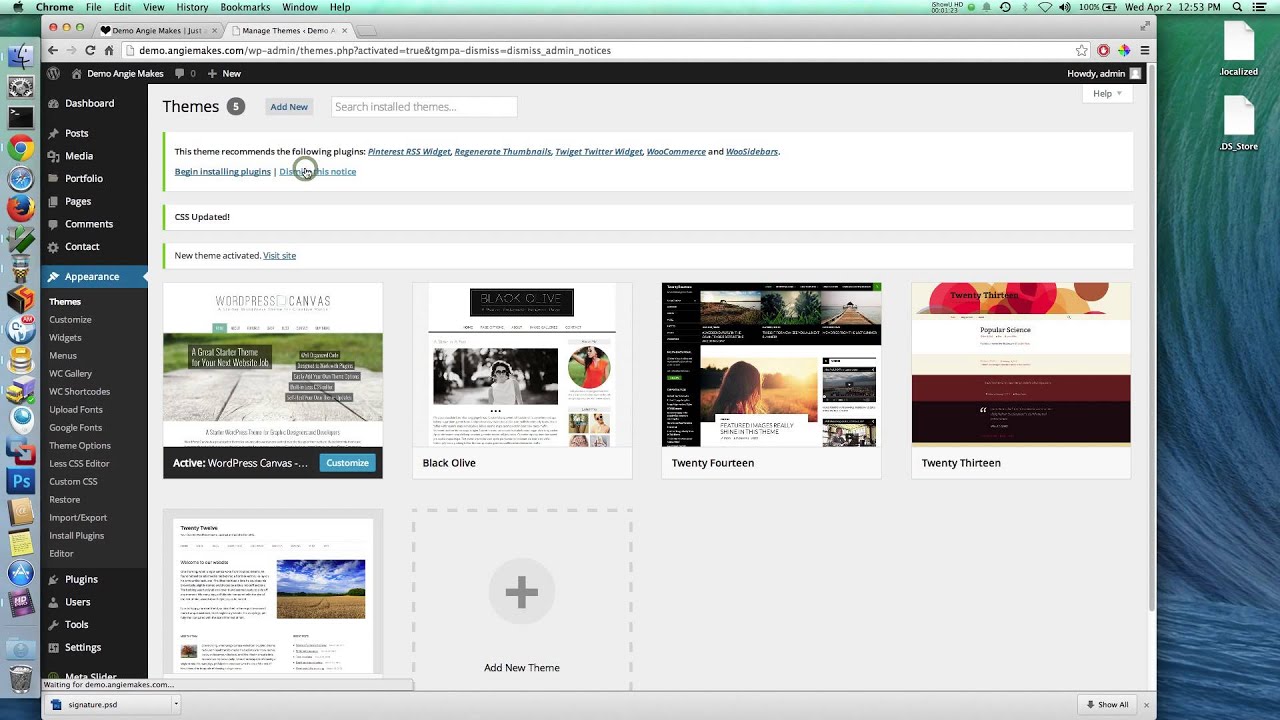
Task: Open Users in the WordPress sidebar
Action: [78, 602]
